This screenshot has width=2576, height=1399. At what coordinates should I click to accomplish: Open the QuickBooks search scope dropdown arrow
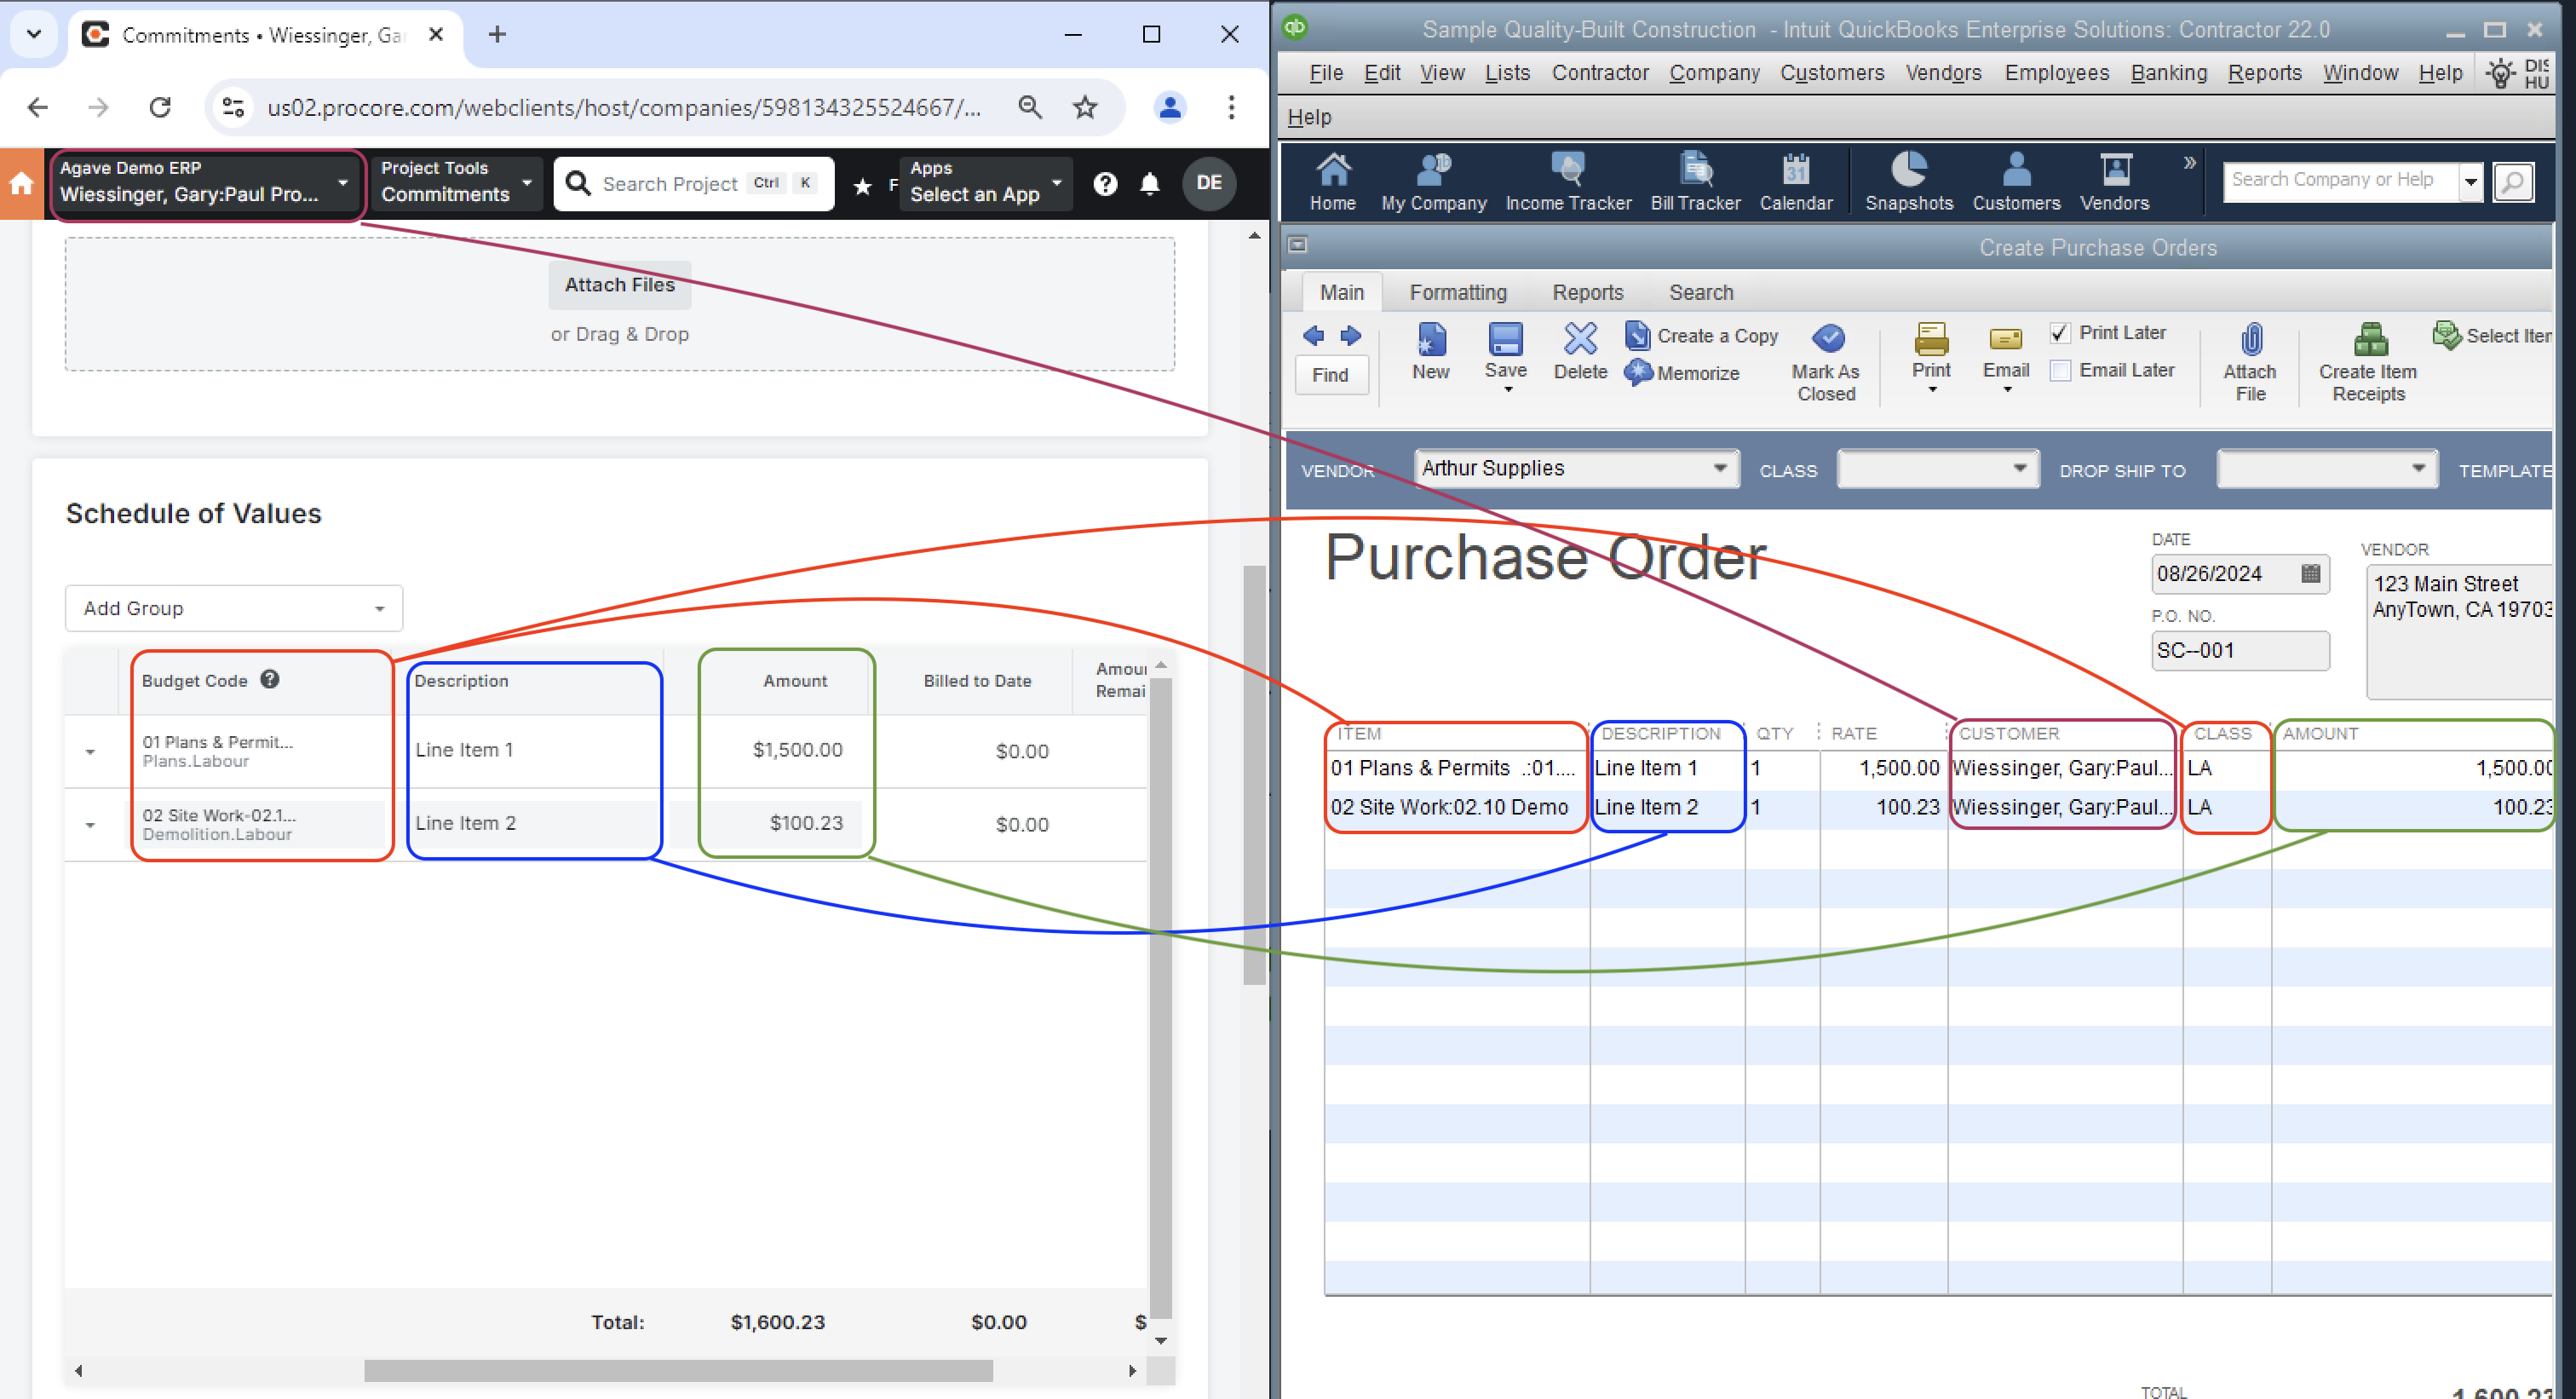[2470, 182]
